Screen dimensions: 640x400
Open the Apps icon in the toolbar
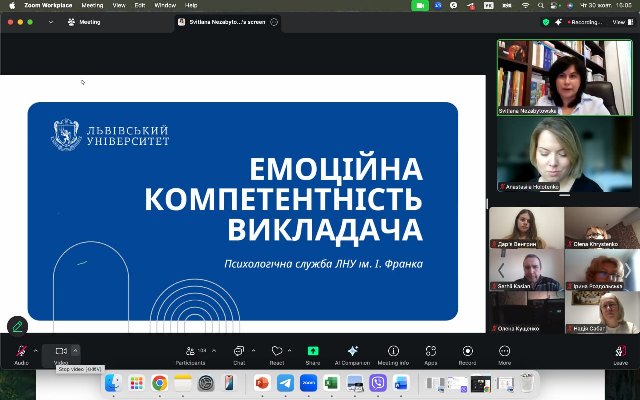pyautogui.click(x=430, y=352)
